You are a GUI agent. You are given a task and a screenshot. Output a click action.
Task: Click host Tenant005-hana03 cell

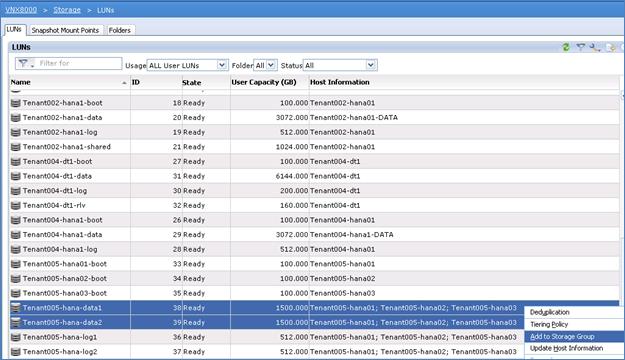click(x=342, y=293)
